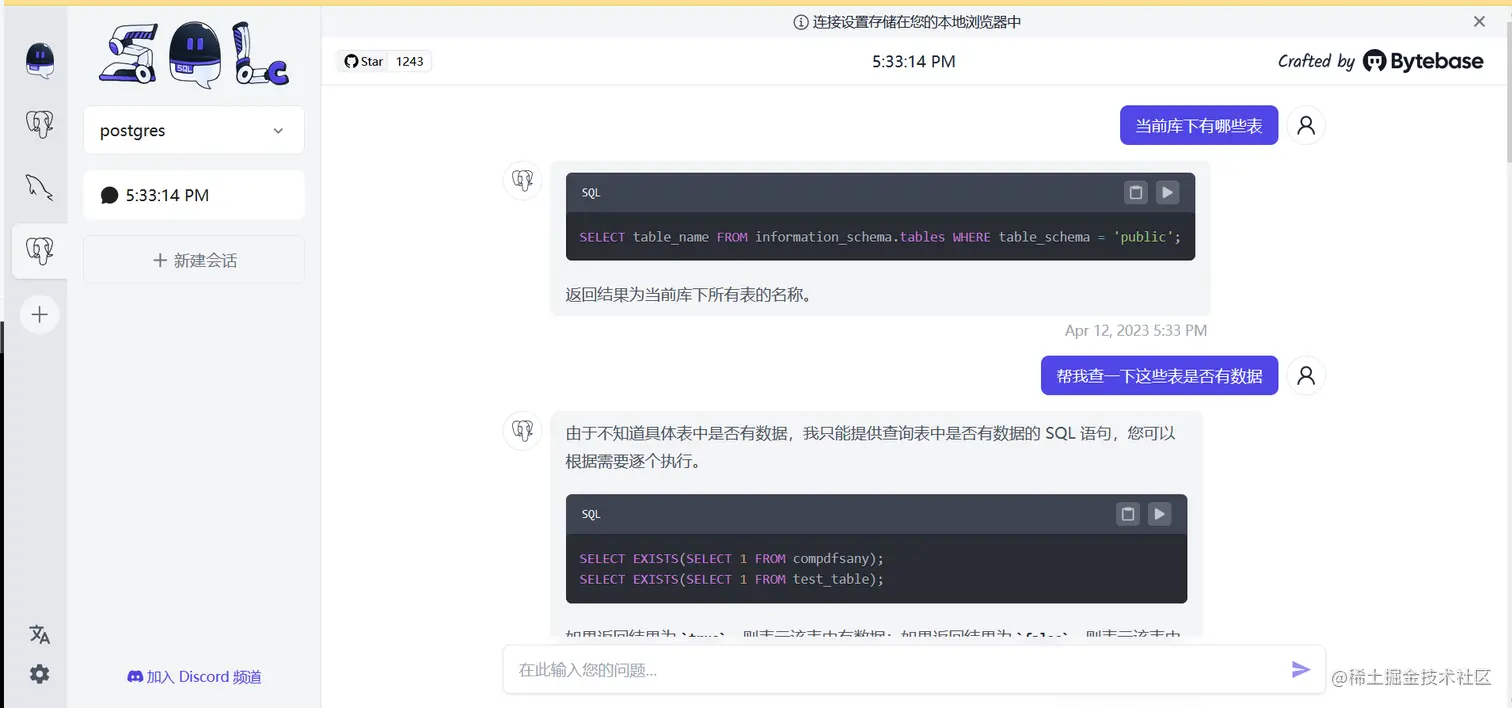Open the postgres database selector dropdown
Image resolution: width=1512 pixels, height=708 pixels.
pyautogui.click(x=193, y=130)
